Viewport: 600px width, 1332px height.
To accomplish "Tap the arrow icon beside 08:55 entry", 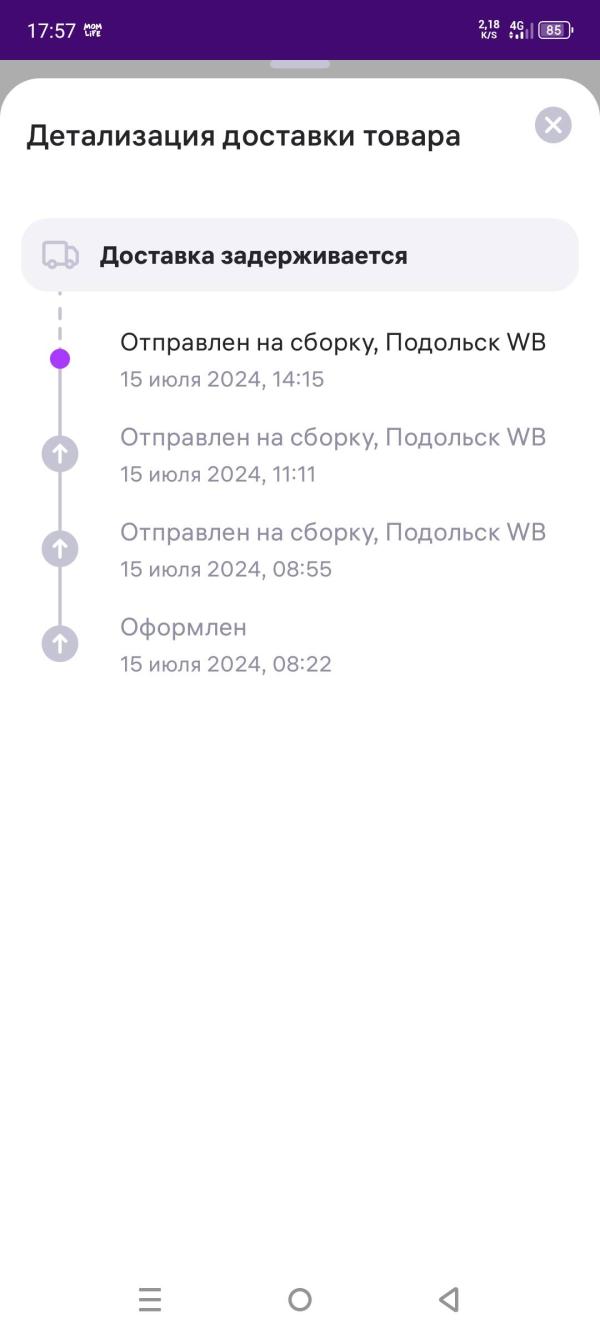I will point(60,549).
